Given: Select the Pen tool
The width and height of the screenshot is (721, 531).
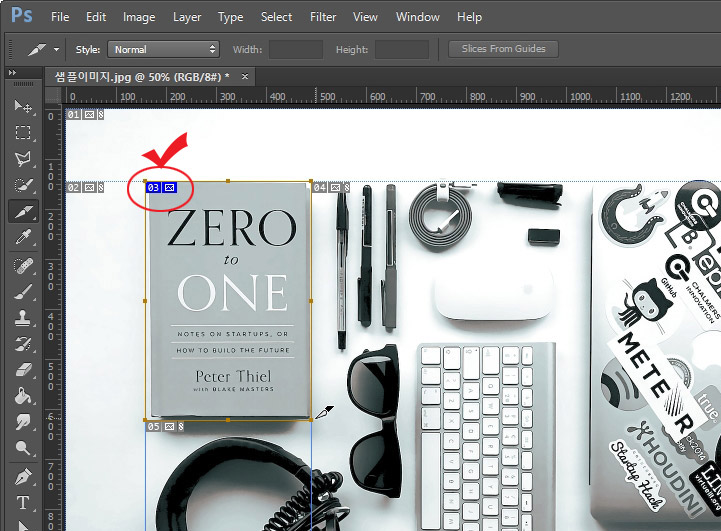Looking at the screenshot, I should pyautogui.click(x=23, y=477).
